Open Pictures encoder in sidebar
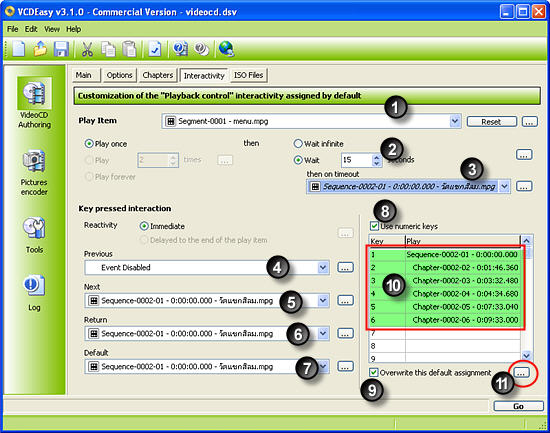 pos(34,172)
